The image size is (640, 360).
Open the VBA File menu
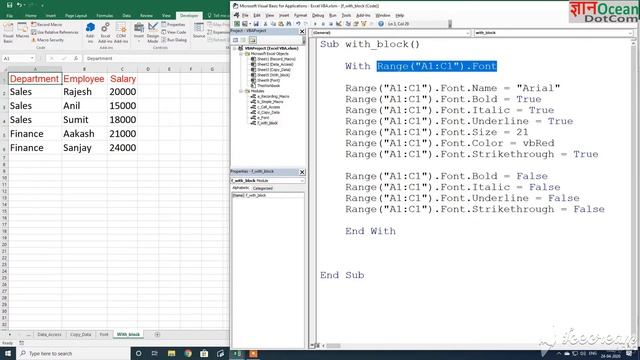pyautogui.click(x=245, y=16)
